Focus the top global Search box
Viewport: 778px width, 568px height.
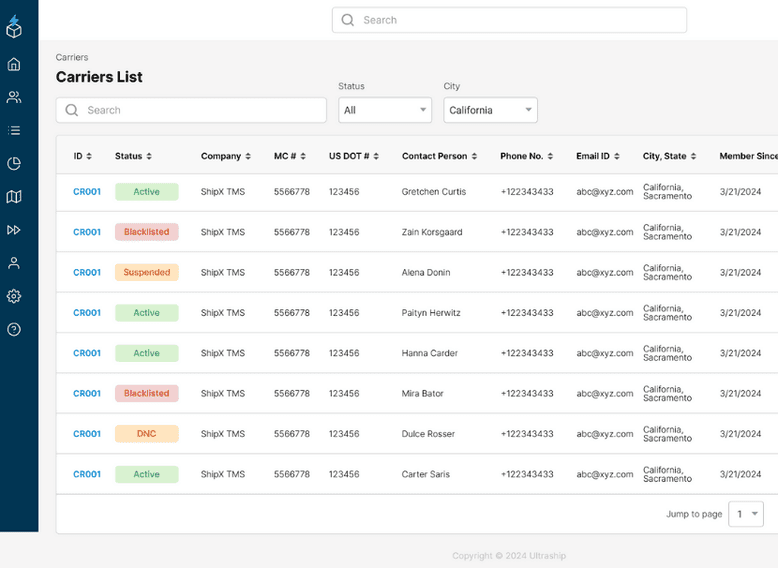[x=509, y=20]
